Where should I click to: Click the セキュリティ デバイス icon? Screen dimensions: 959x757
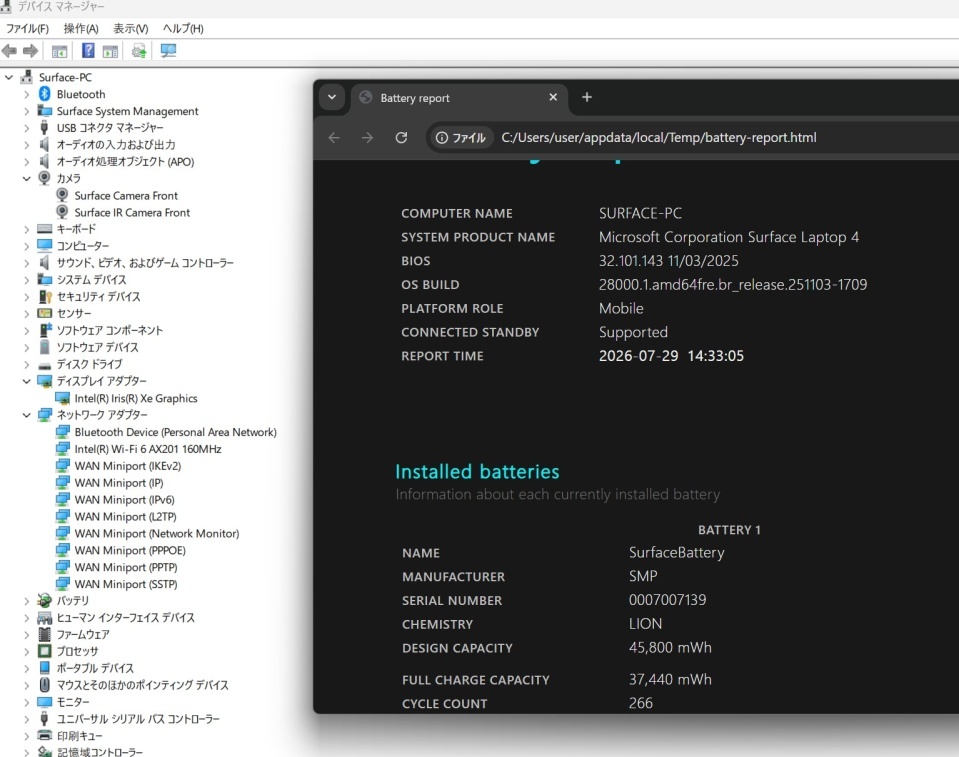point(45,297)
